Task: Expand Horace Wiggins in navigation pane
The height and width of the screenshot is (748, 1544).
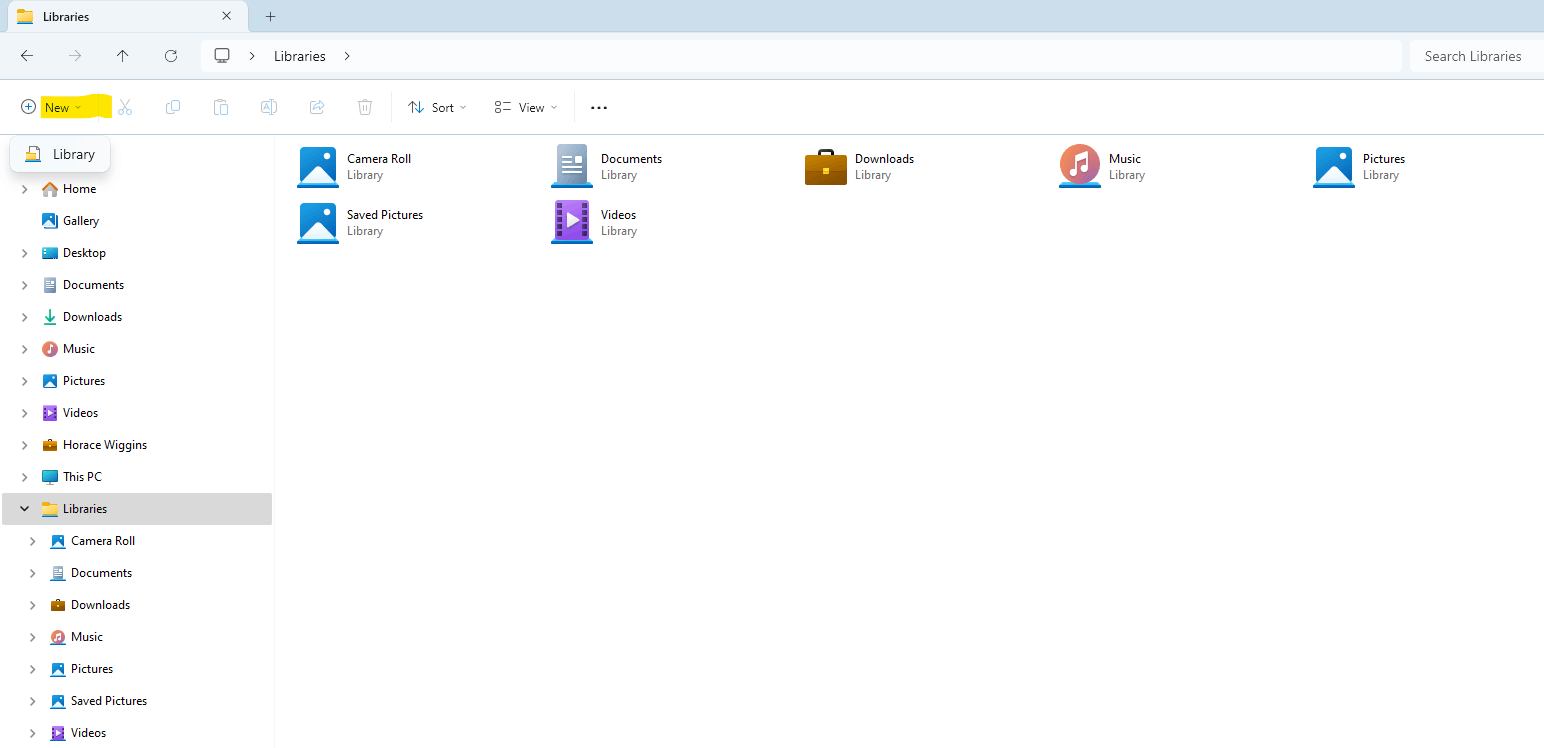Action: (25, 445)
